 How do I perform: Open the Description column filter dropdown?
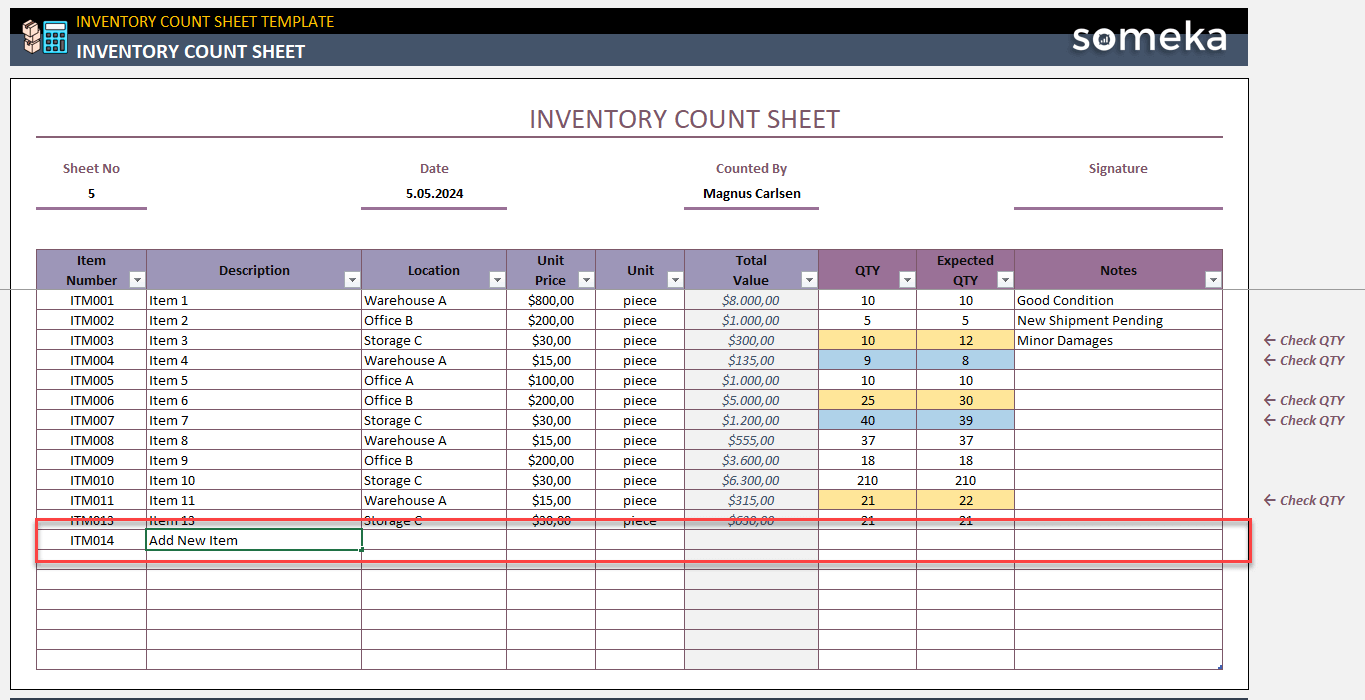[352, 279]
